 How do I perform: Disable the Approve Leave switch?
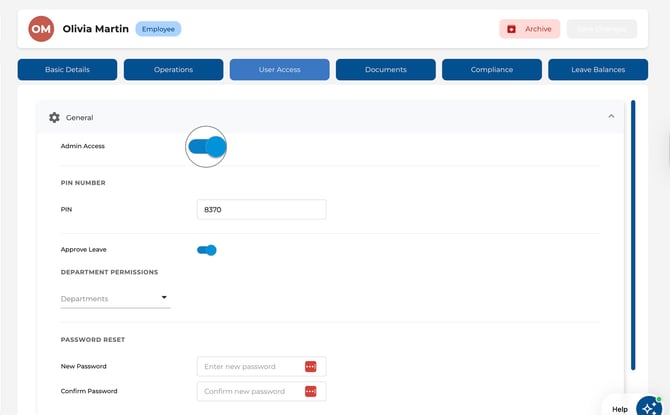click(207, 250)
